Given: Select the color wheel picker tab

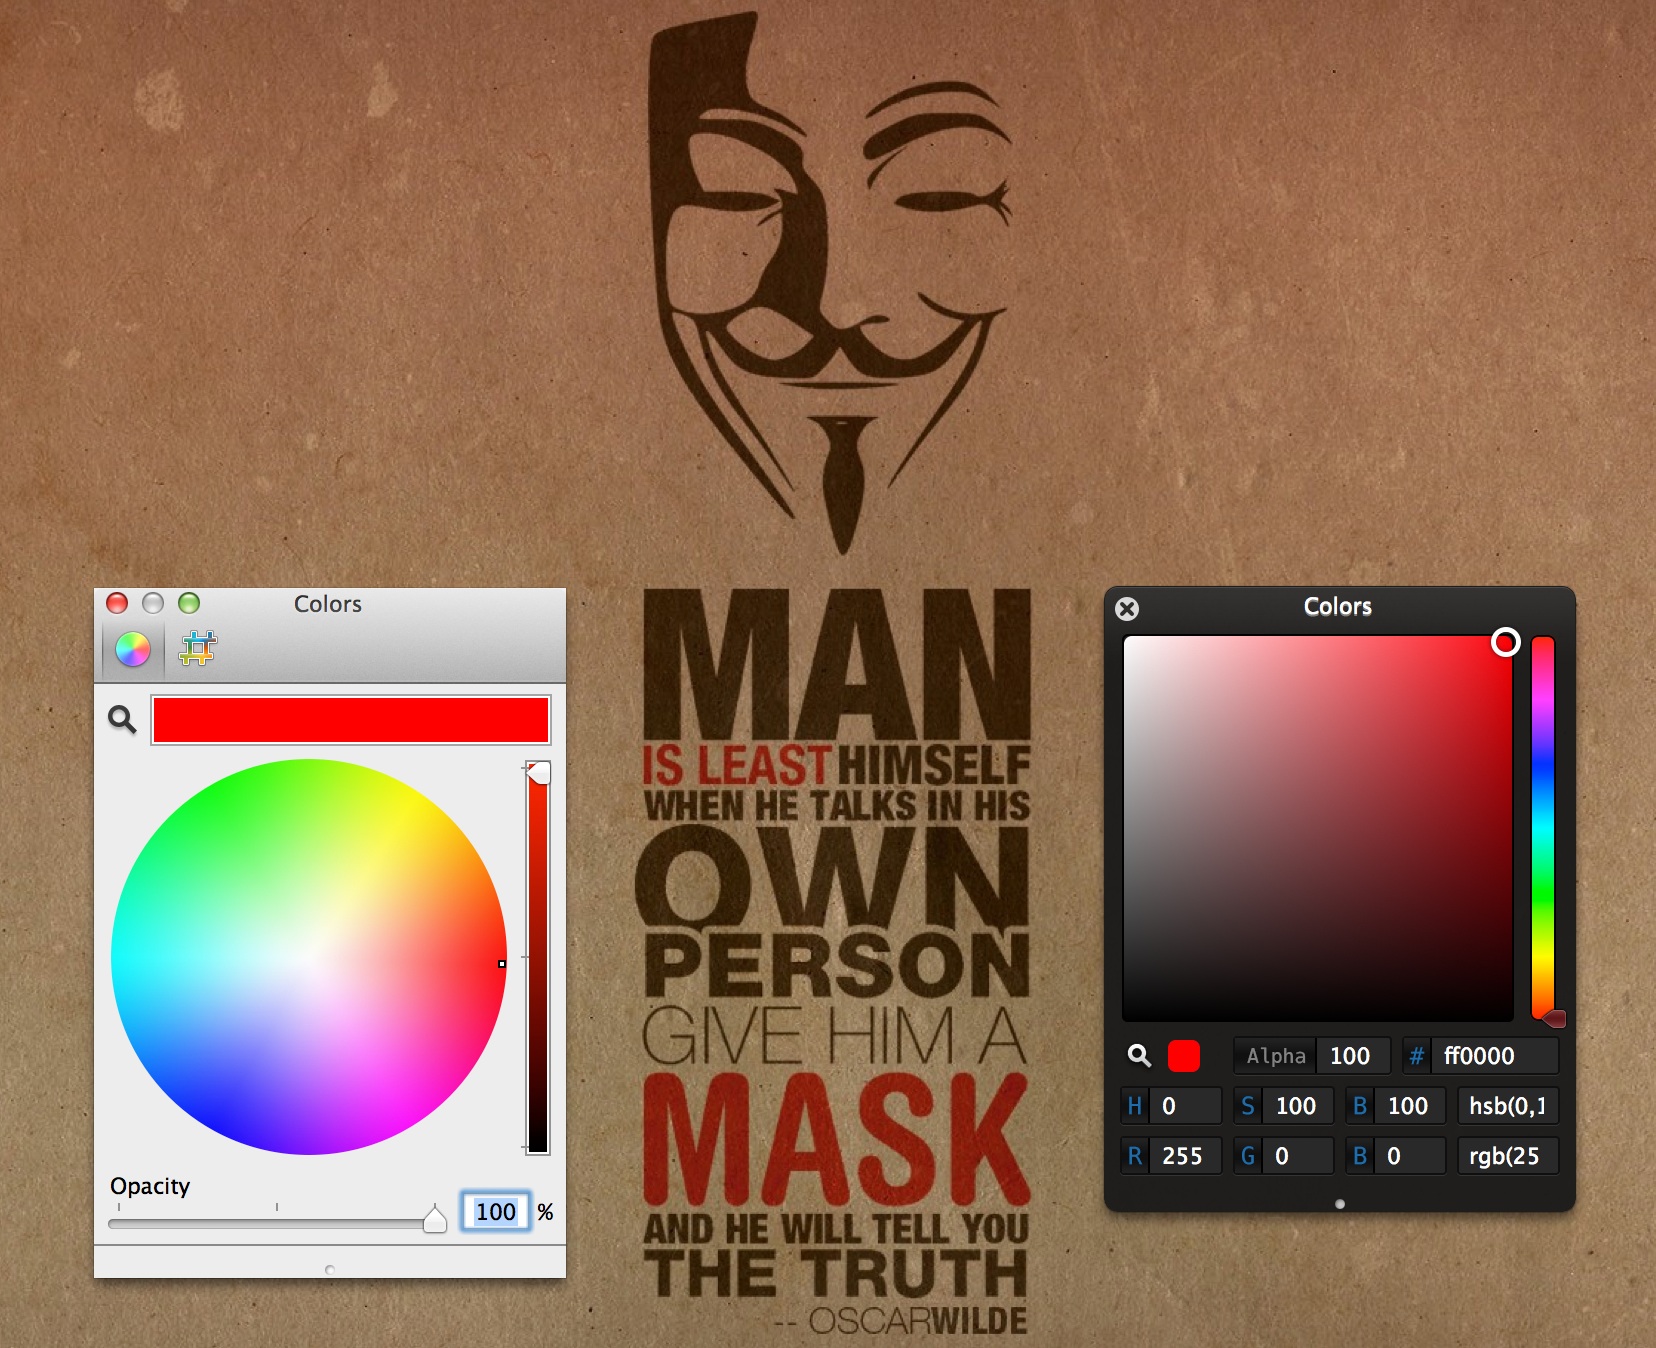Looking at the screenshot, I should coord(133,649).
